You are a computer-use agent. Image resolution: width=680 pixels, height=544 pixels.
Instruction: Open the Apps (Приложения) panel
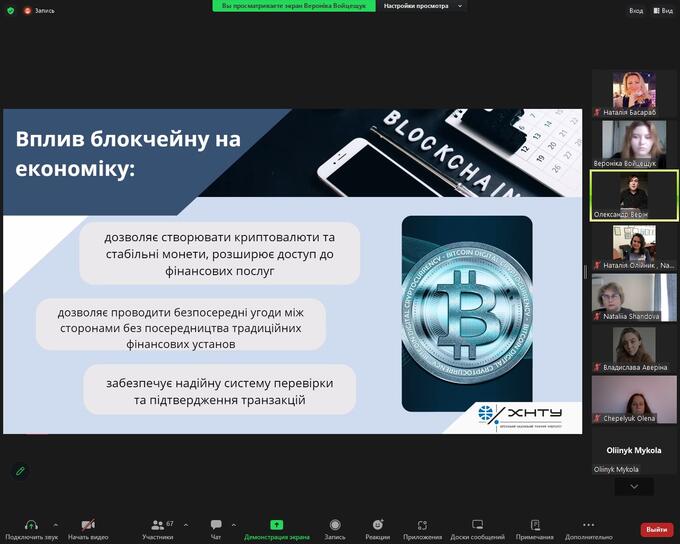(x=422, y=526)
